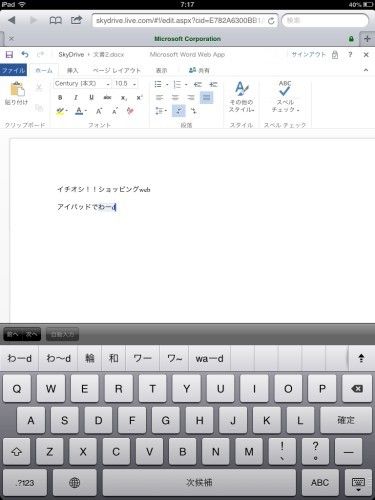This screenshot has height=500, width=375.
Task: Tap the globe keyboard switch key
Action: [x=74, y=482]
